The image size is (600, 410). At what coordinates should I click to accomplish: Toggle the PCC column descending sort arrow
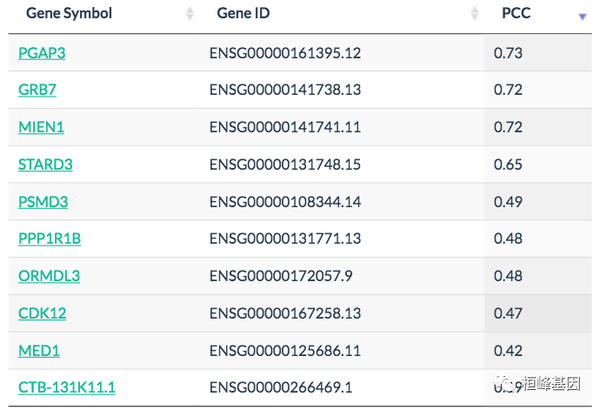582,16
